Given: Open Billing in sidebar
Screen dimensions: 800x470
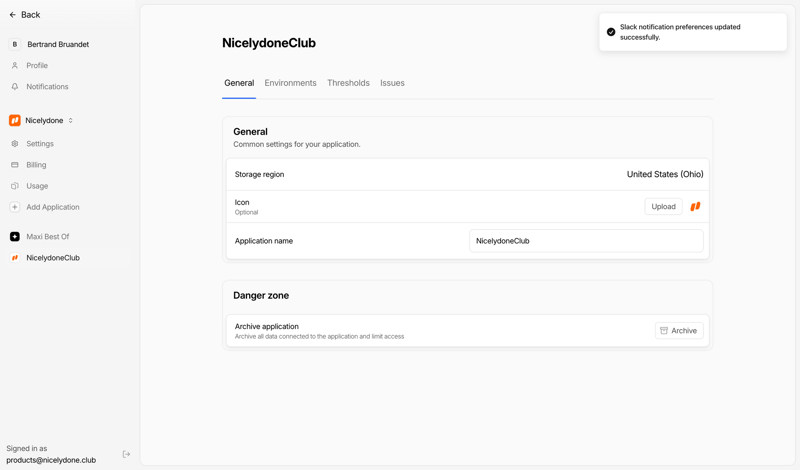Looking at the screenshot, I should tap(36, 165).
